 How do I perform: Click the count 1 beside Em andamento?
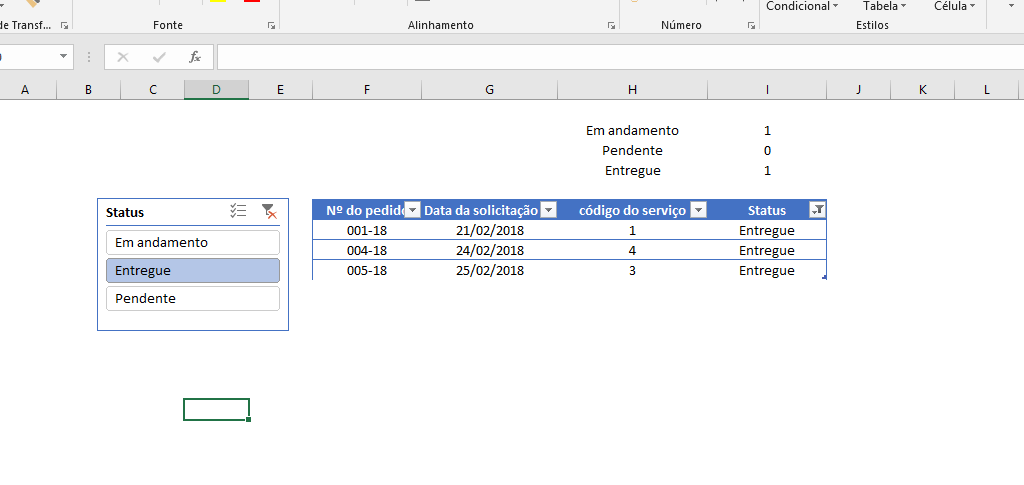(x=767, y=130)
